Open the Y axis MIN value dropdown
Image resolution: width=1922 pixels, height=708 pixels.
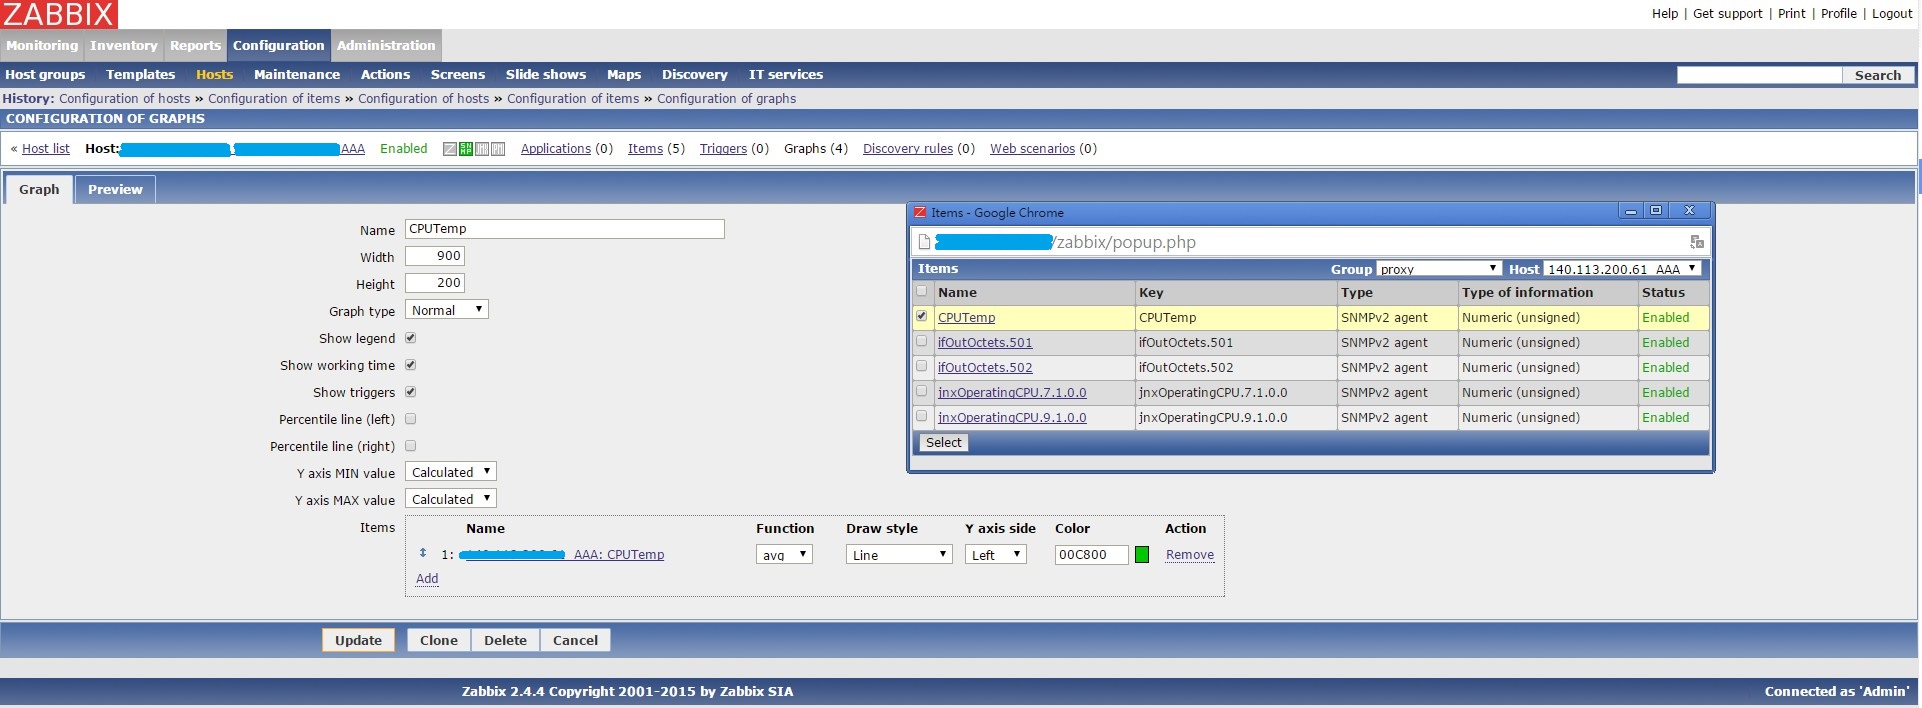pos(451,472)
